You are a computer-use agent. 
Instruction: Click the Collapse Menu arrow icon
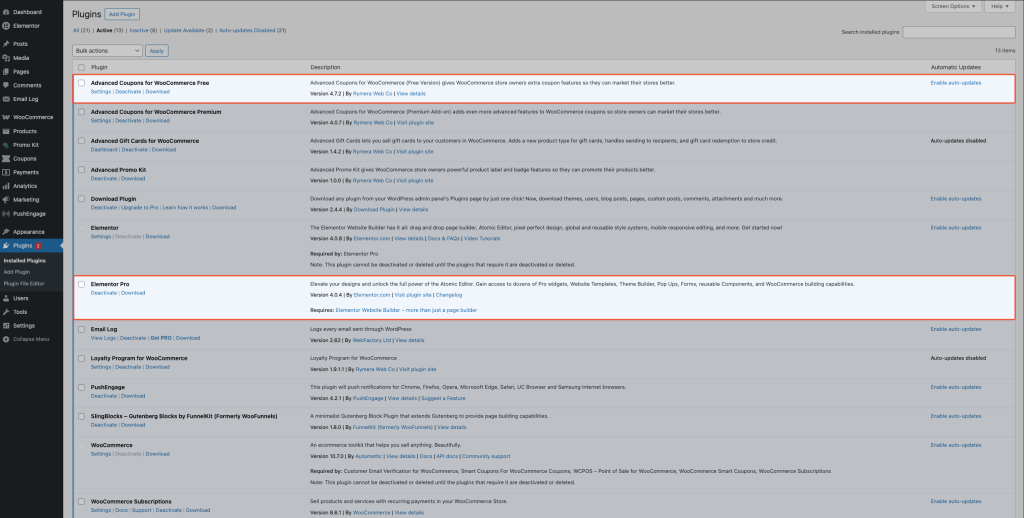[6, 340]
